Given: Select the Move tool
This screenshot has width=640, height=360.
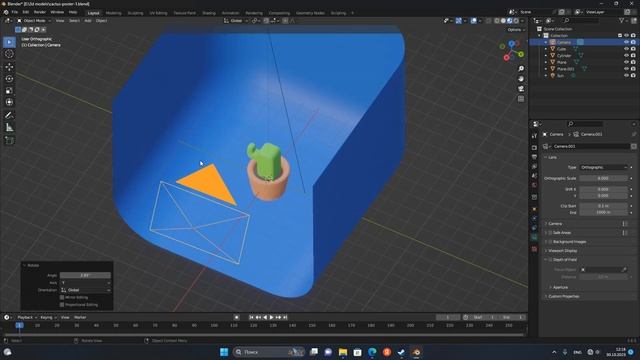Looking at the screenshot, I should [x=9, y=67].
